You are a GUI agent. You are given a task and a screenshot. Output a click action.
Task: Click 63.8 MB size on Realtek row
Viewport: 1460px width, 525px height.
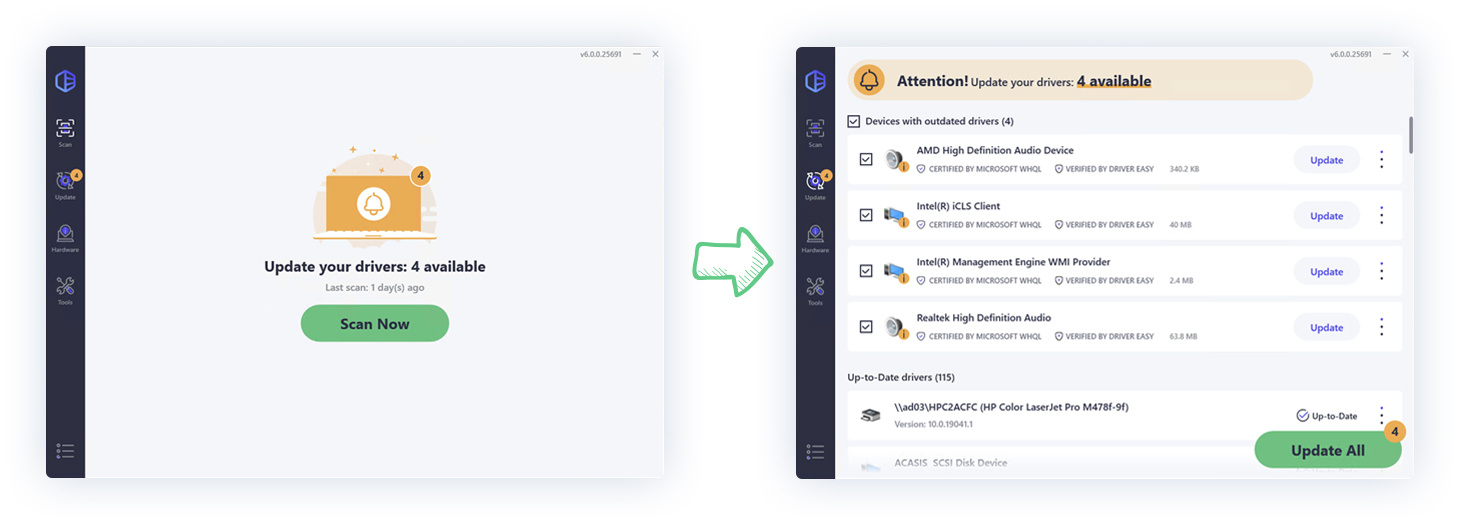(x=1183, y=337)
